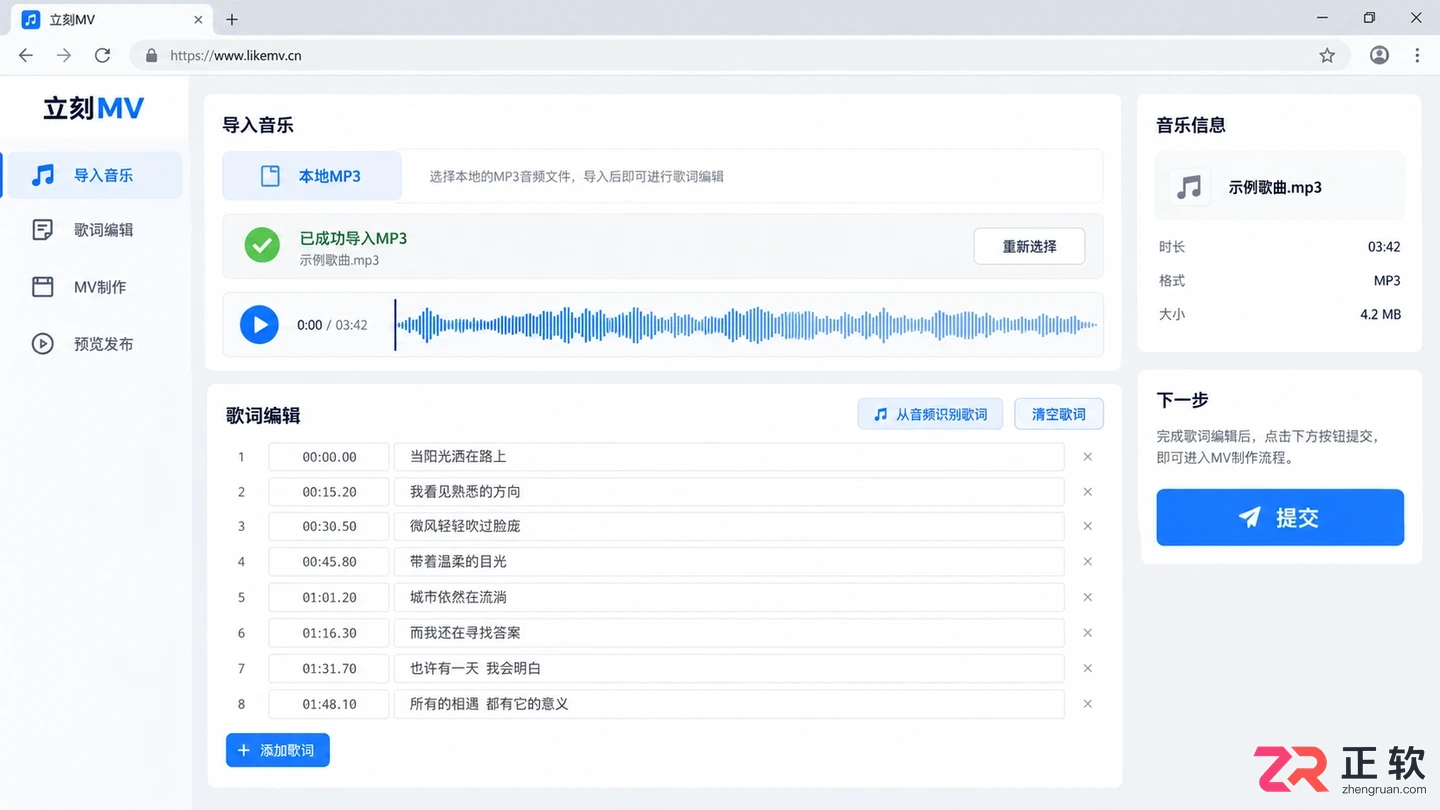Image resolution: width=1440 pixels, height=810 pixels.
Task: Go forward with the browser forward arrow
Action: pyautogui.click(x=64, y=56)
